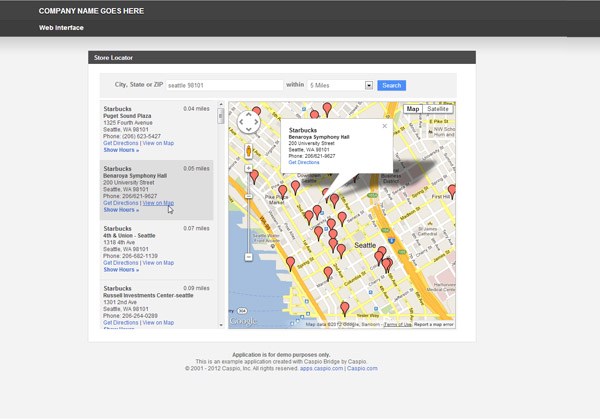Click the Search button

(x=392, y=86)
